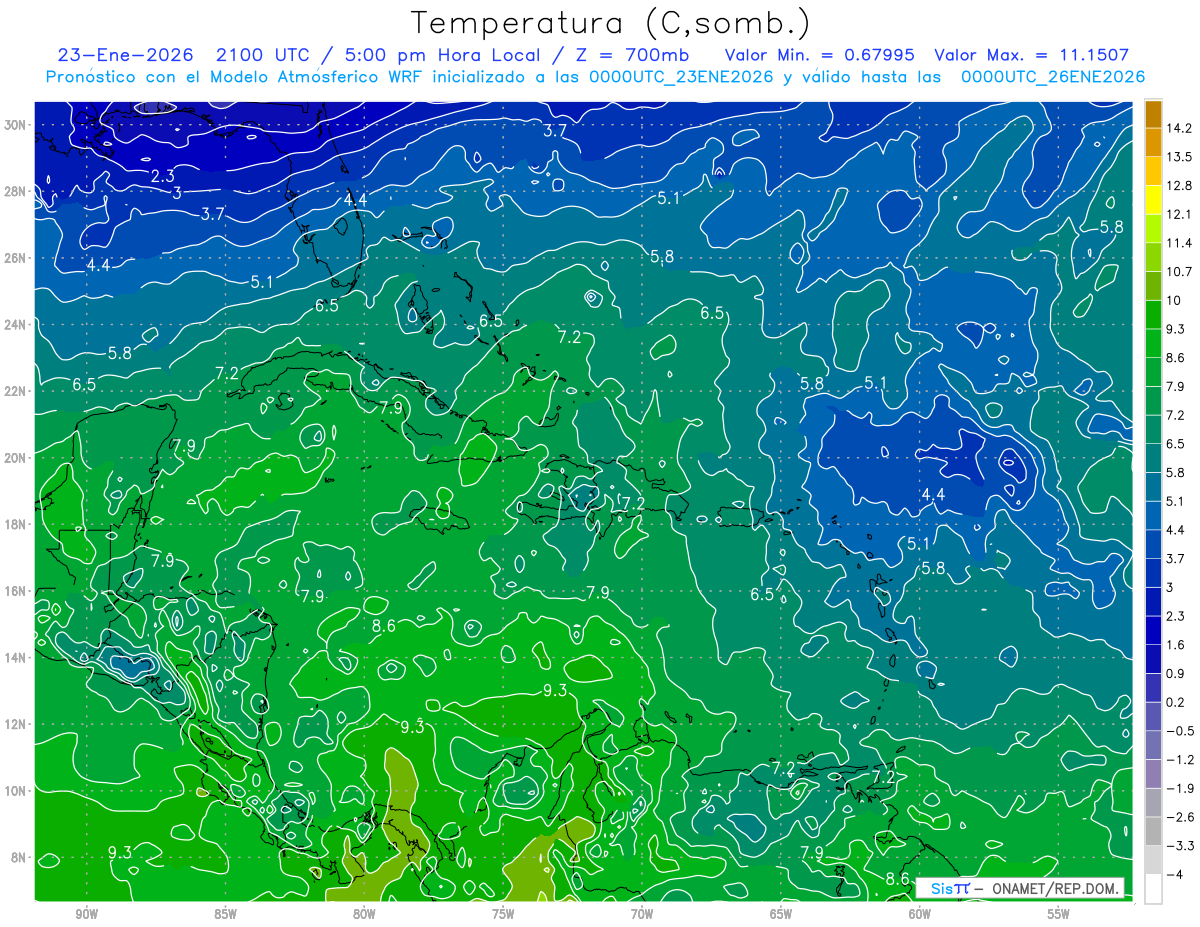Click latitude axis label '18N'
The width and height of the screenshot is (1200, 927).
pyautogui.click(x=17, y=524)
